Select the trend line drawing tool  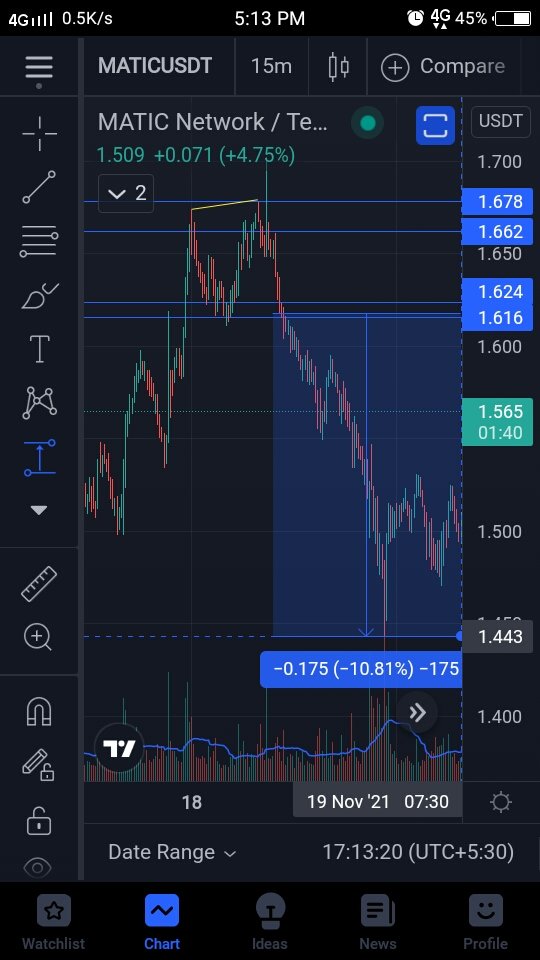pos(39,187)
